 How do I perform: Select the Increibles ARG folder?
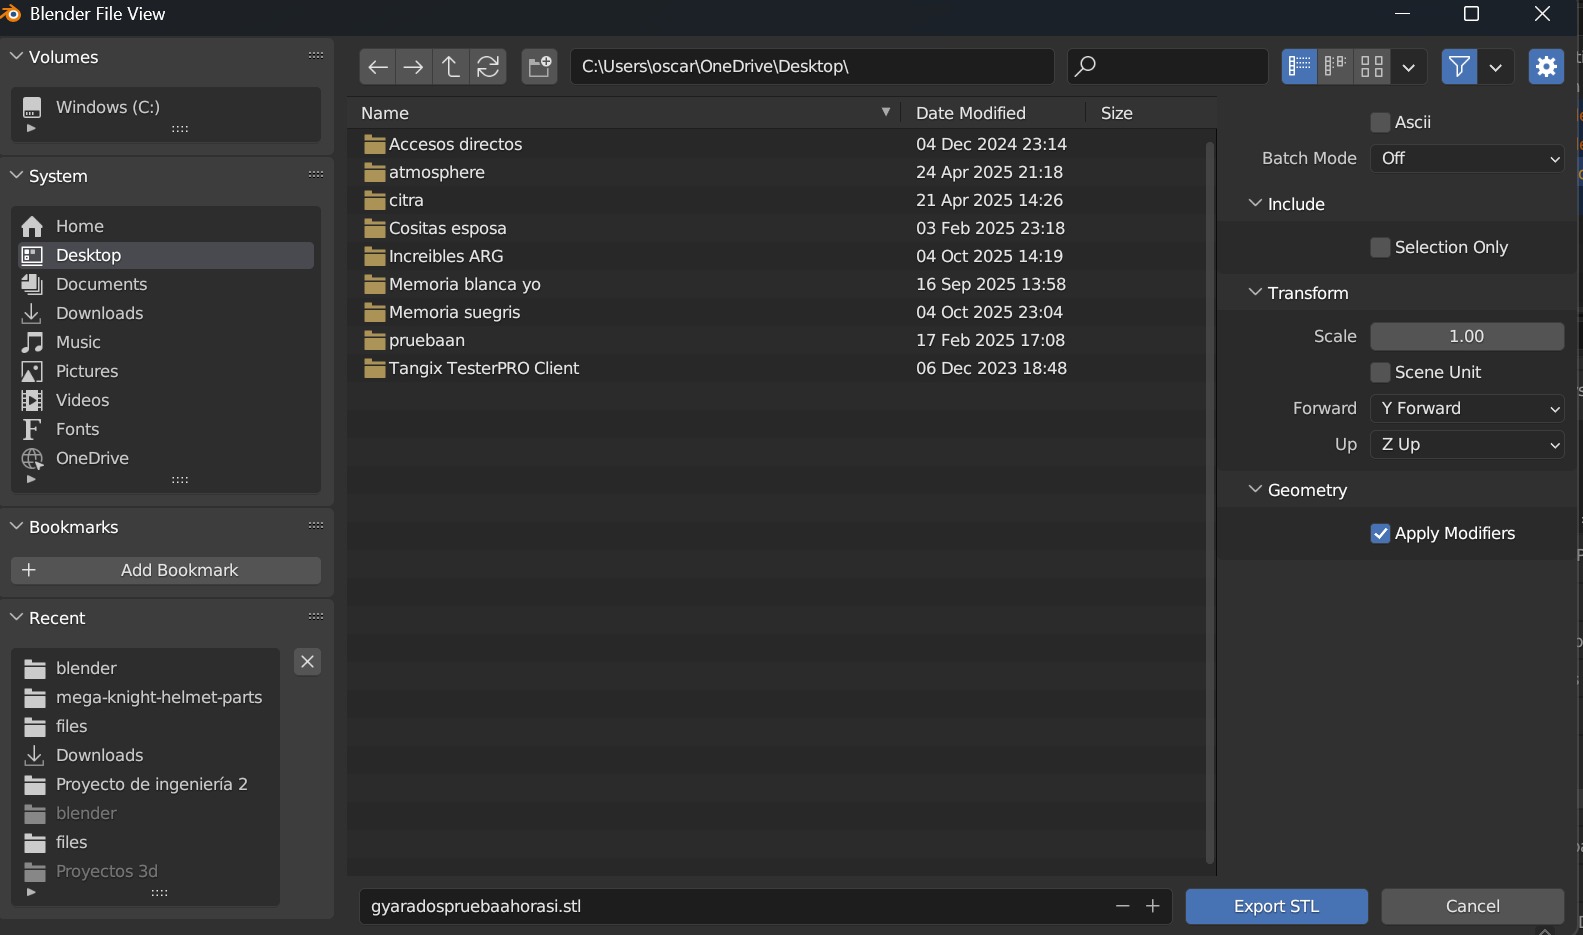click(x=777, y=256)
